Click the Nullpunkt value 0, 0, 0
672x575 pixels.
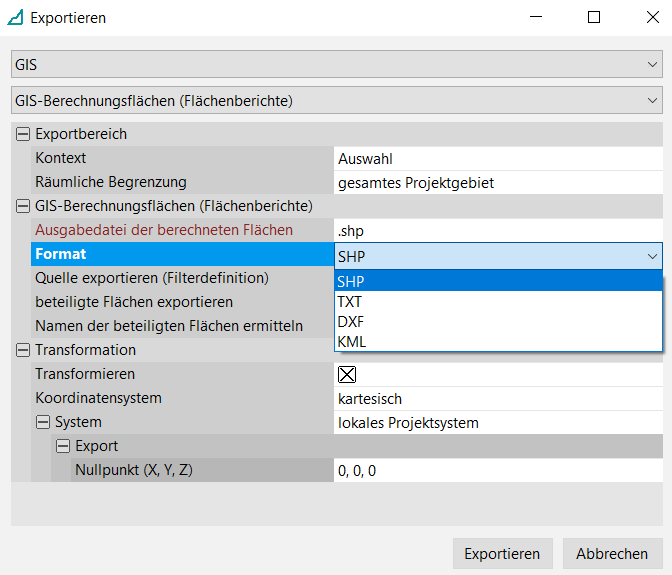[x=497, y=470]
